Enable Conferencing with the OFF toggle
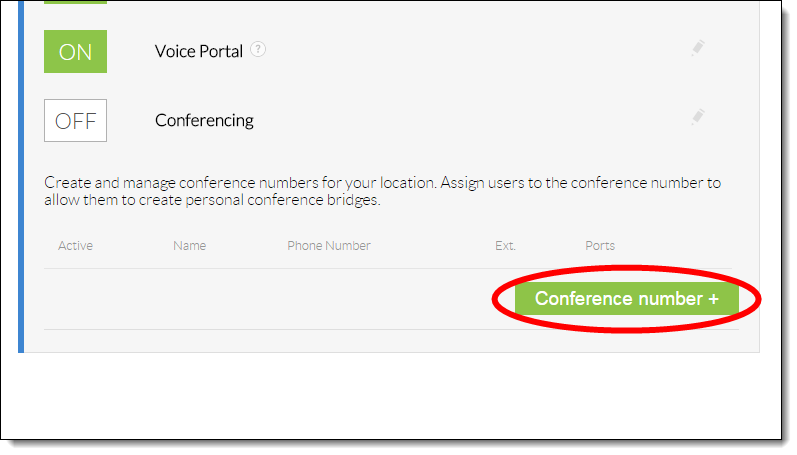 [x=75, y=121]
